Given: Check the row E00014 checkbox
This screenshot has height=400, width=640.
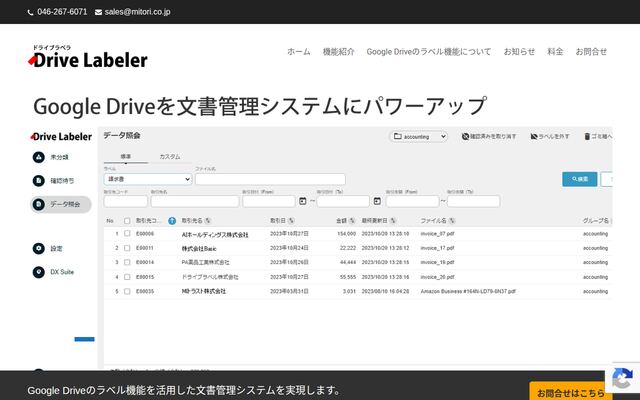Looking at the screenshot, I should click(x=127, y=262).
